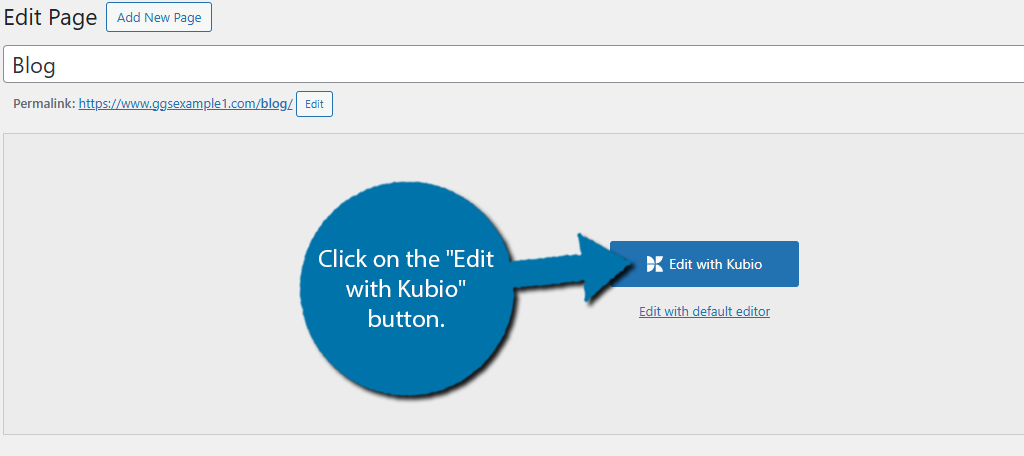Click the "button." word inside blue circle
The image size is (1024, 456).
406,319
